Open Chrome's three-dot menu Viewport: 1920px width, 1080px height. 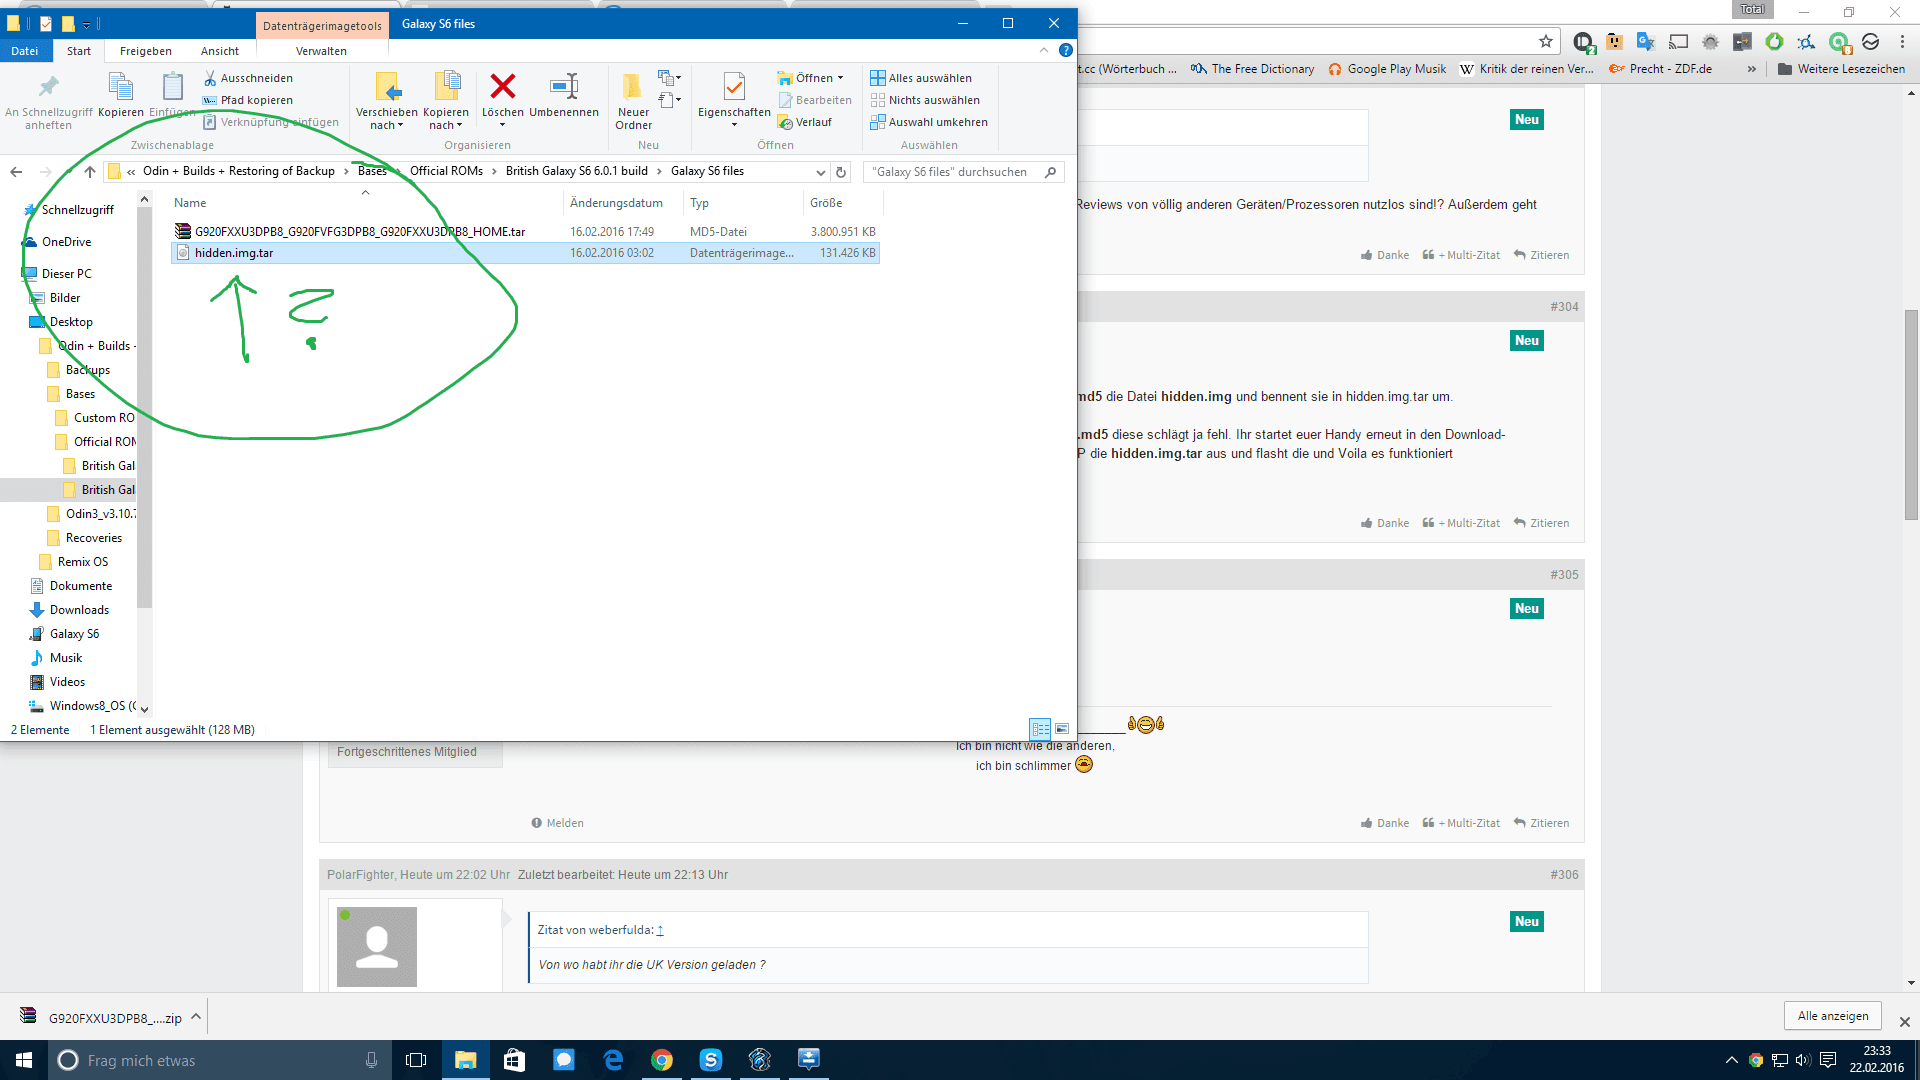1902,42
